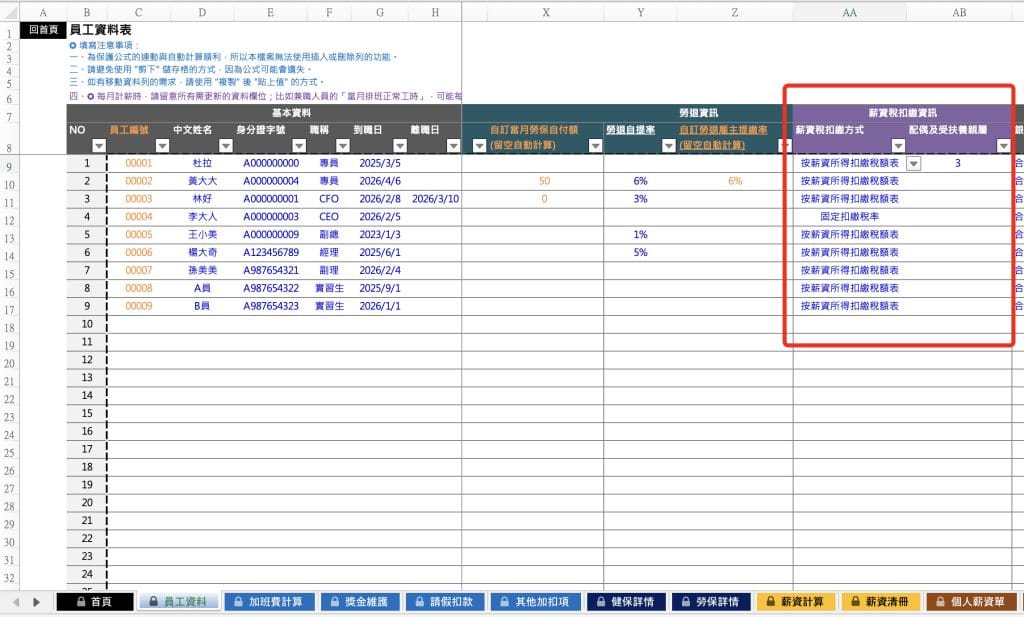Switch to the 薪資清冊 sheet tab
This screenshot has height=617, width=1024.
(880, 601)
